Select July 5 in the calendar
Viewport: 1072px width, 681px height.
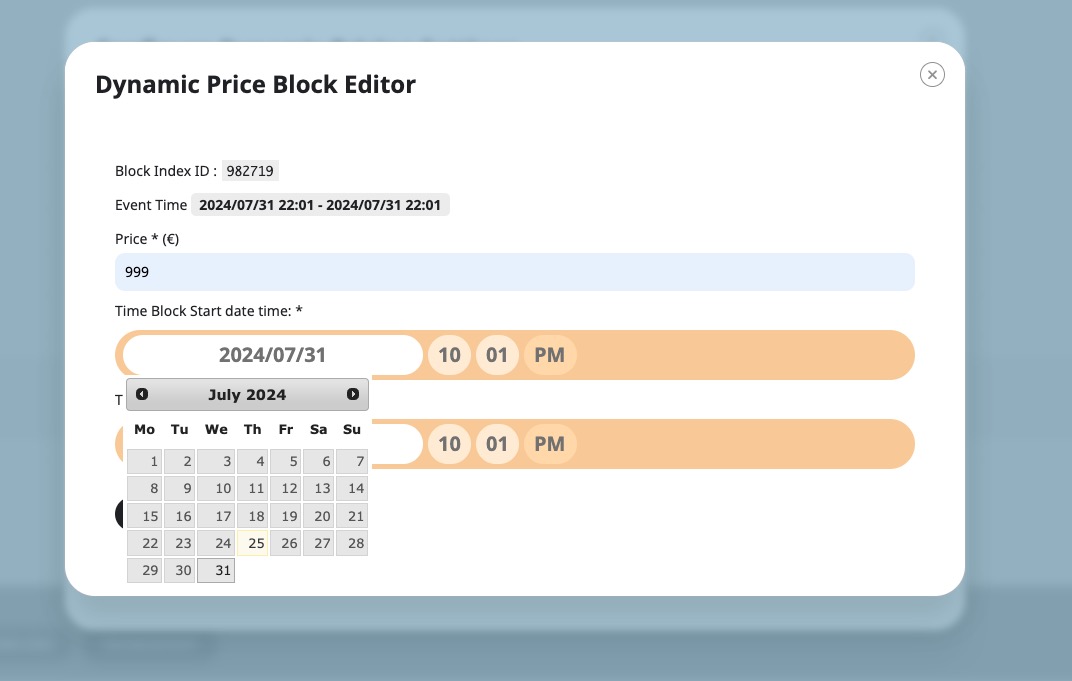(x=286, y=462)
